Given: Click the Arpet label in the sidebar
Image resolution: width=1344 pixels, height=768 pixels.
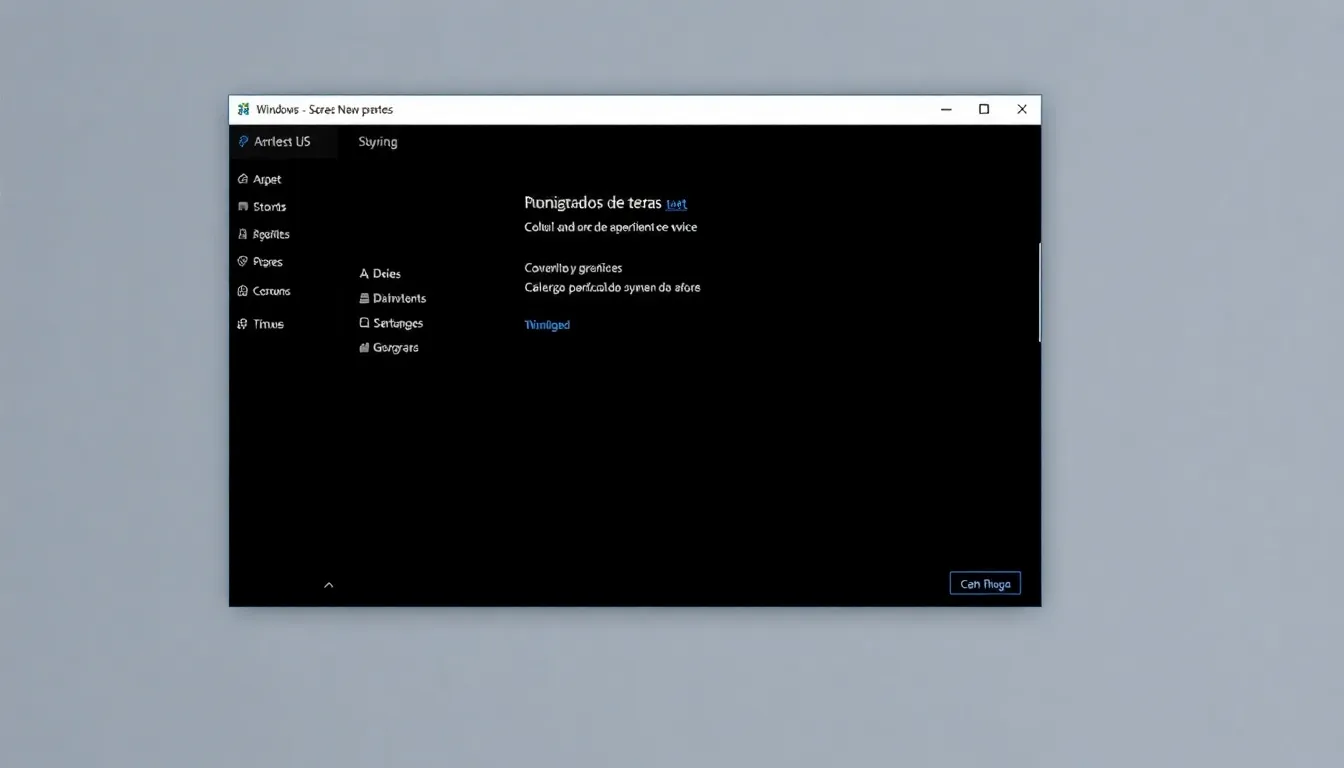Looking at the screenshot, I should pos(267,180).
